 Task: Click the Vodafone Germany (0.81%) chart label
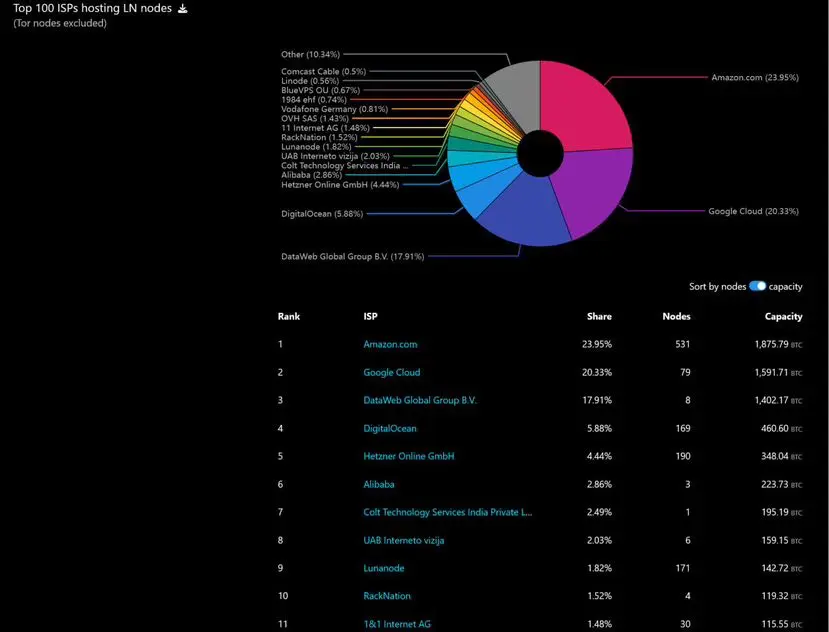coord(335,109)
